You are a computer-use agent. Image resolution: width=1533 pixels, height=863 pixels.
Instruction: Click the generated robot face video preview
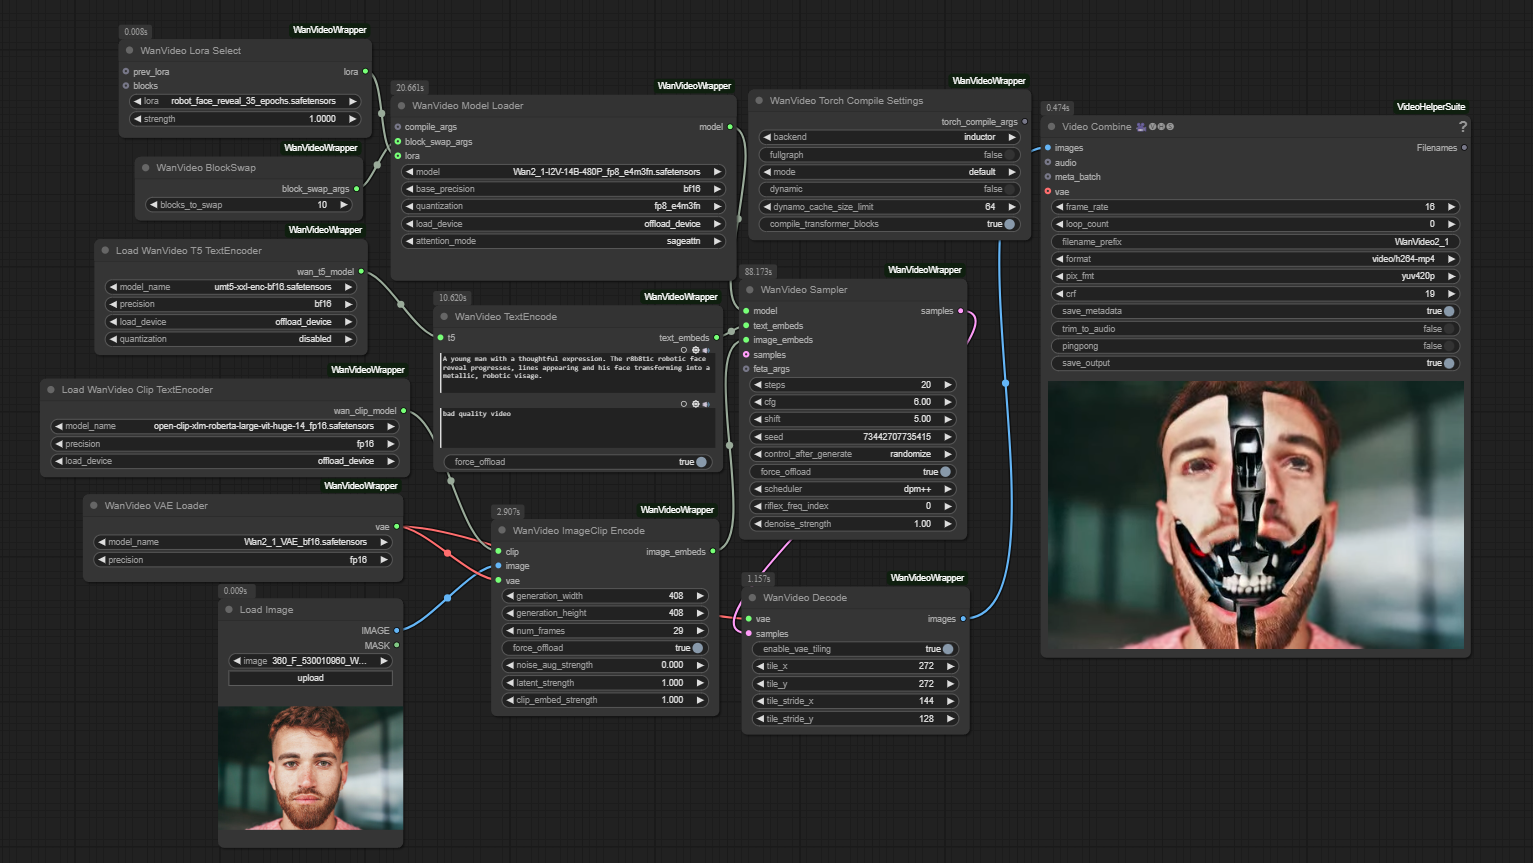pyautogui.click(x=1255, y=515)
